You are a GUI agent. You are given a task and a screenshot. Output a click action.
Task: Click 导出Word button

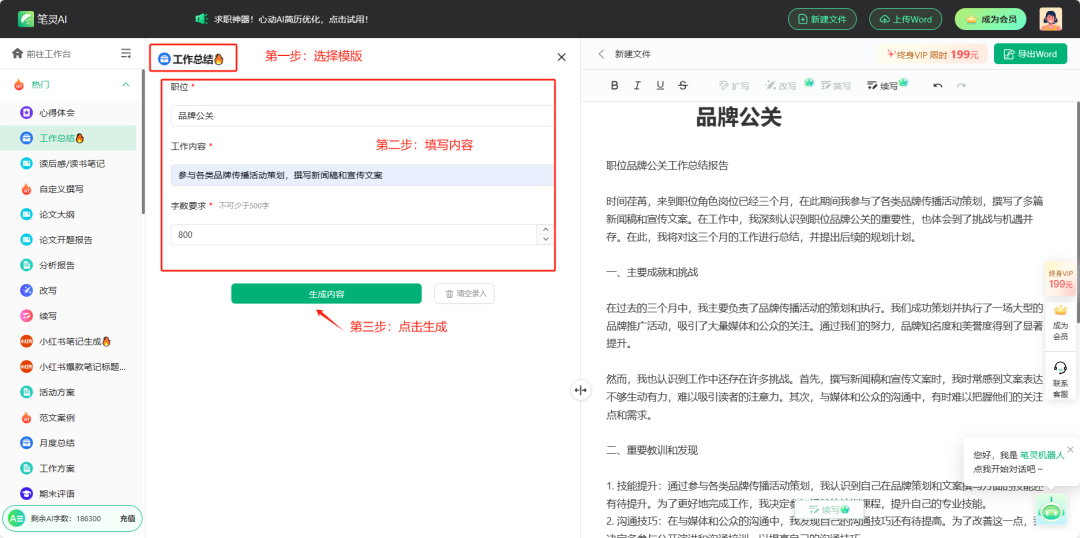tap(1030, 54)
